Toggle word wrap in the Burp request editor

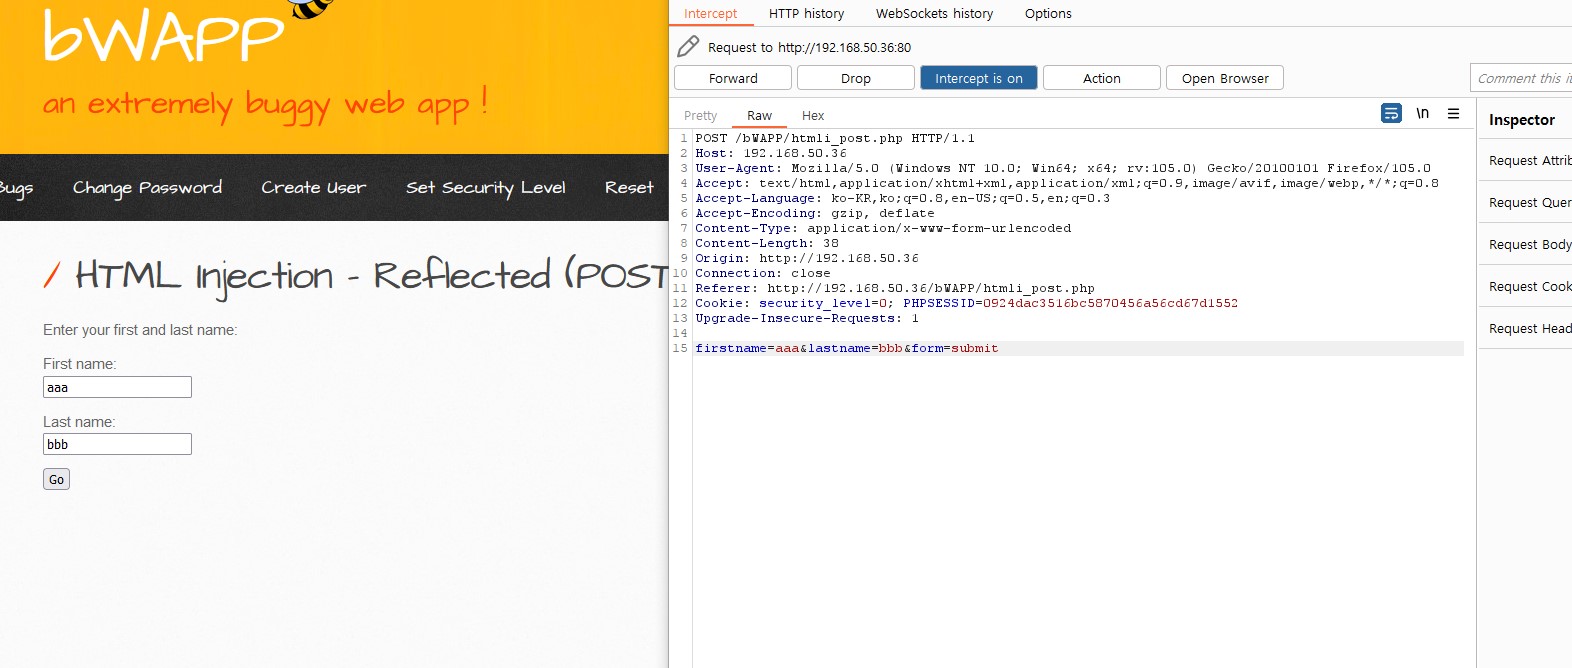(x=1391, y=113)
